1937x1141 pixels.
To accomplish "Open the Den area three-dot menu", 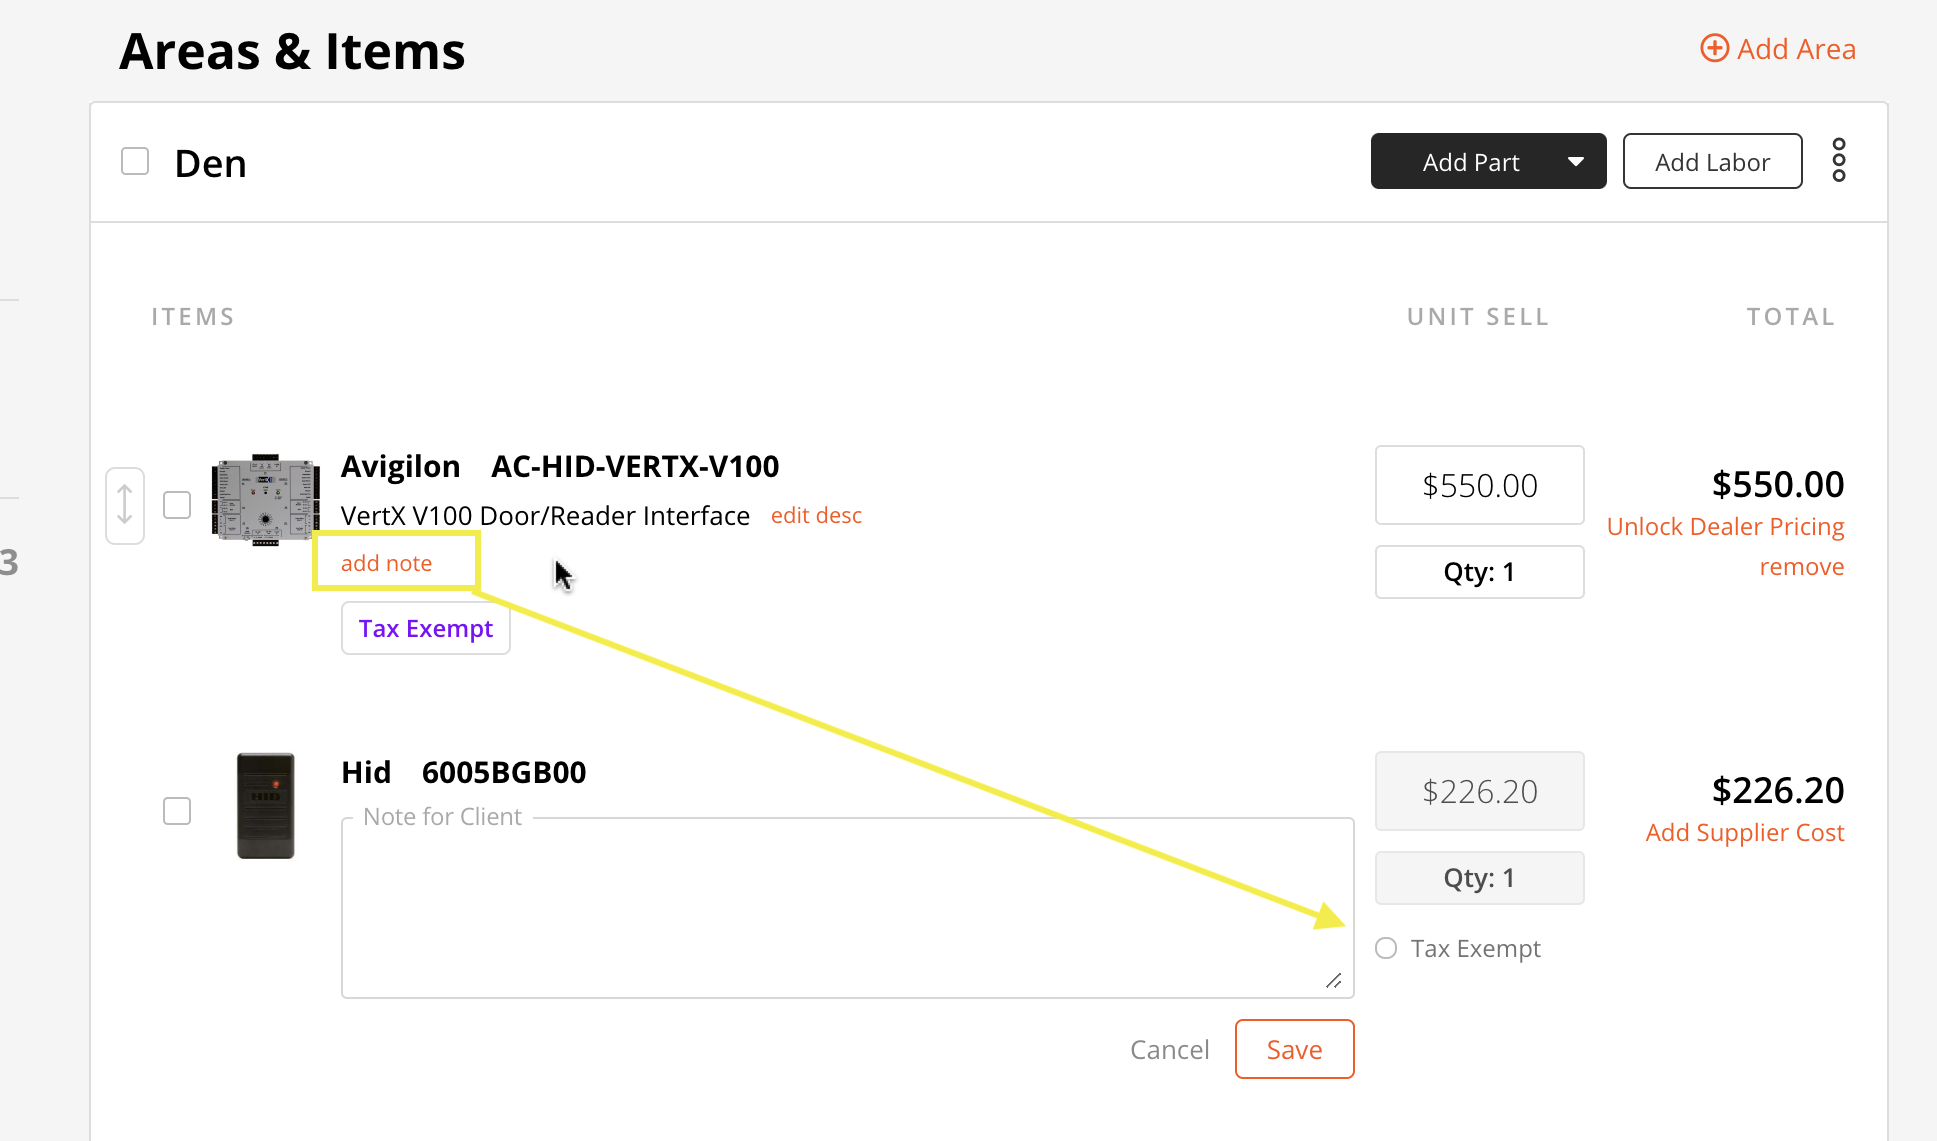I will [x=1838, y=161].
